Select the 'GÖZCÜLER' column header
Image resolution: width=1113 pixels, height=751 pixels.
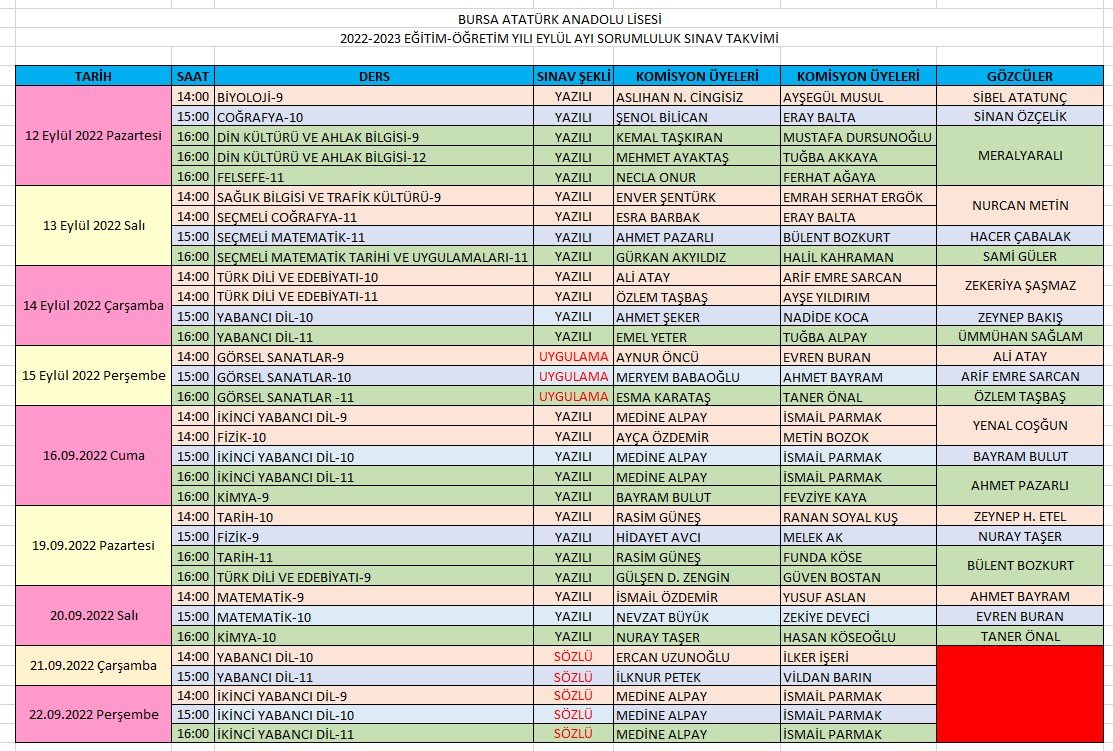tap(1020, 76)
